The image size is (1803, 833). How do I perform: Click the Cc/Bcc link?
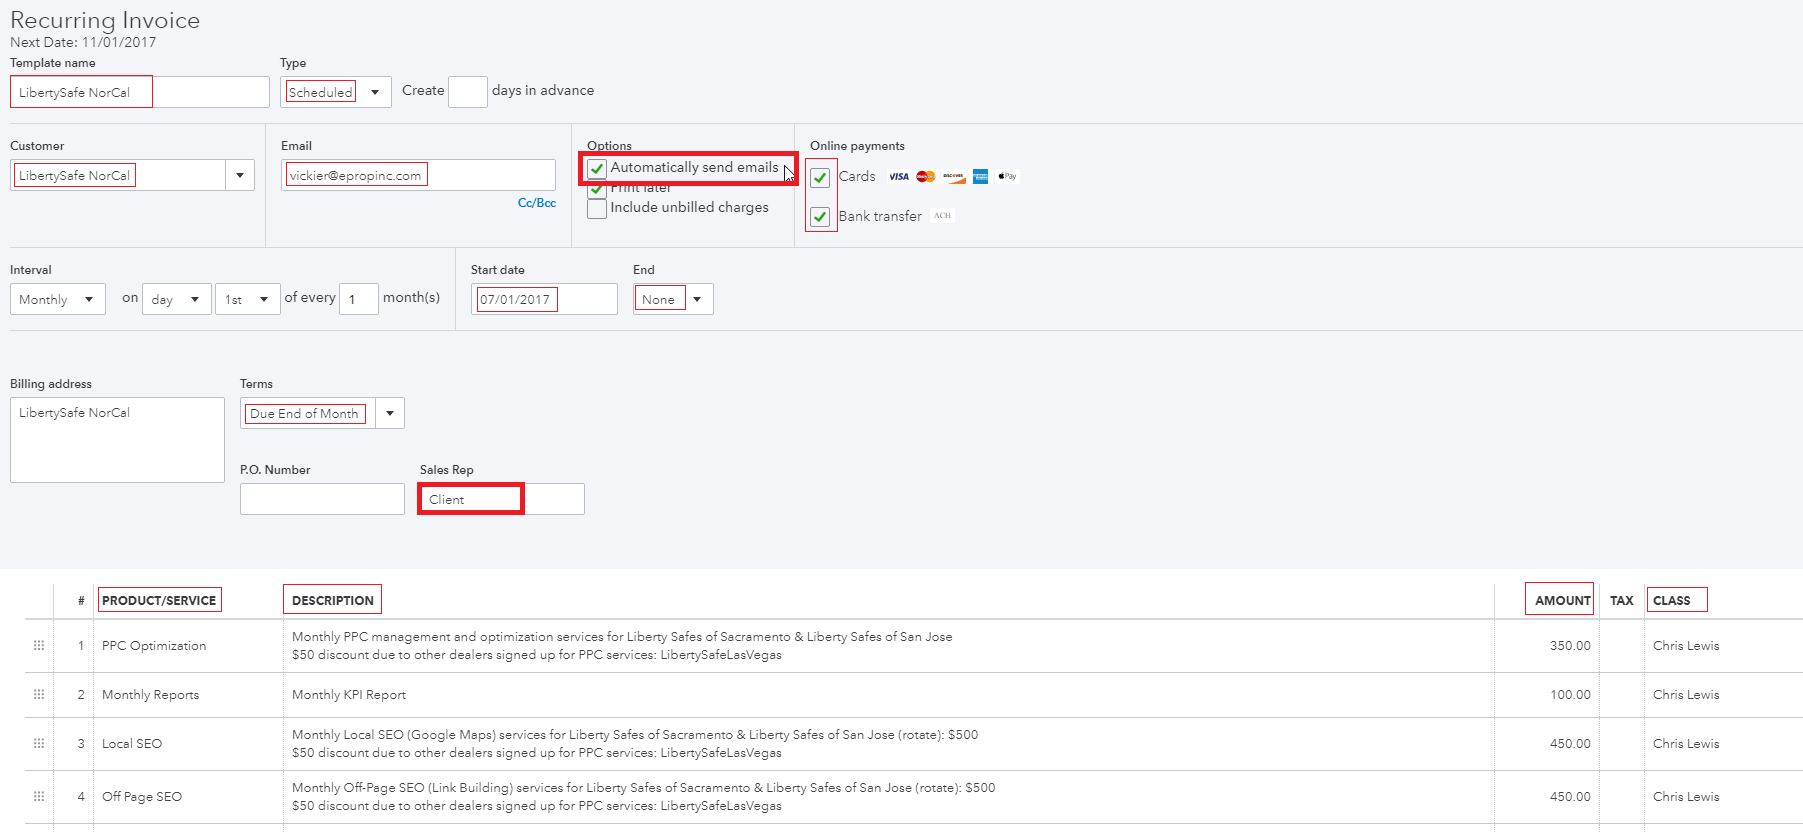[x=537, y=203]
